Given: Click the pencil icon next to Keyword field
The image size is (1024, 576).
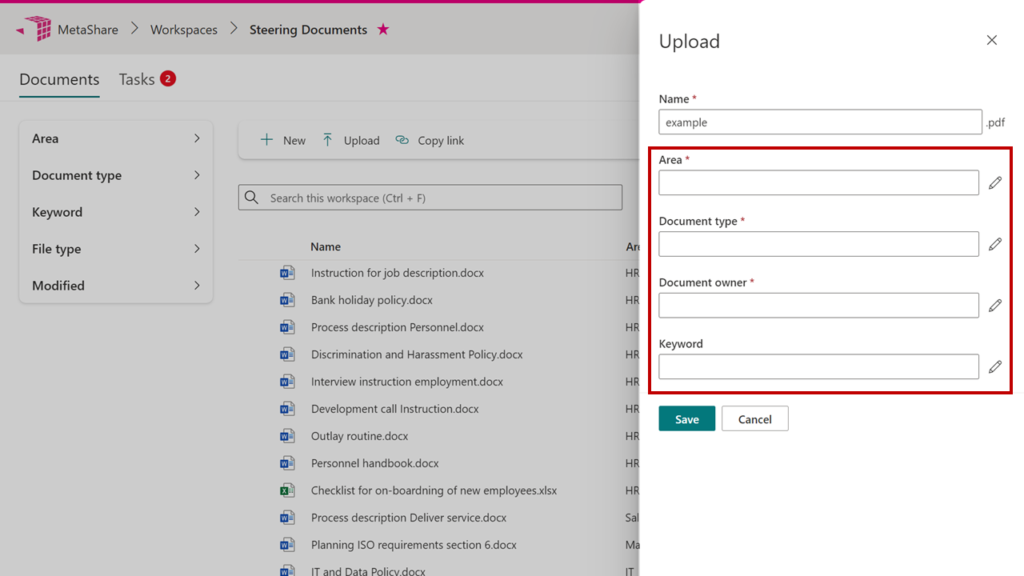Looking at the screenshot, I should (995, 367).
